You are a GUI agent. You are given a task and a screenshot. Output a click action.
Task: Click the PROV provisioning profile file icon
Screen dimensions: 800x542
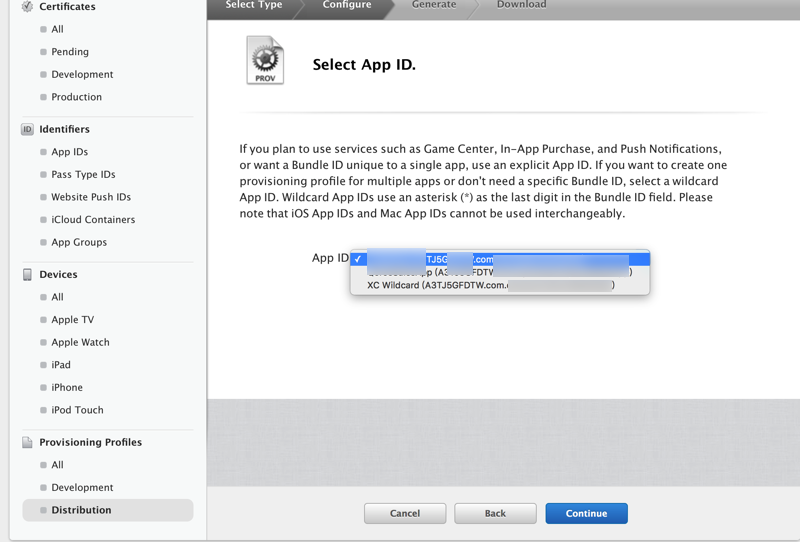tap(265, 60)
